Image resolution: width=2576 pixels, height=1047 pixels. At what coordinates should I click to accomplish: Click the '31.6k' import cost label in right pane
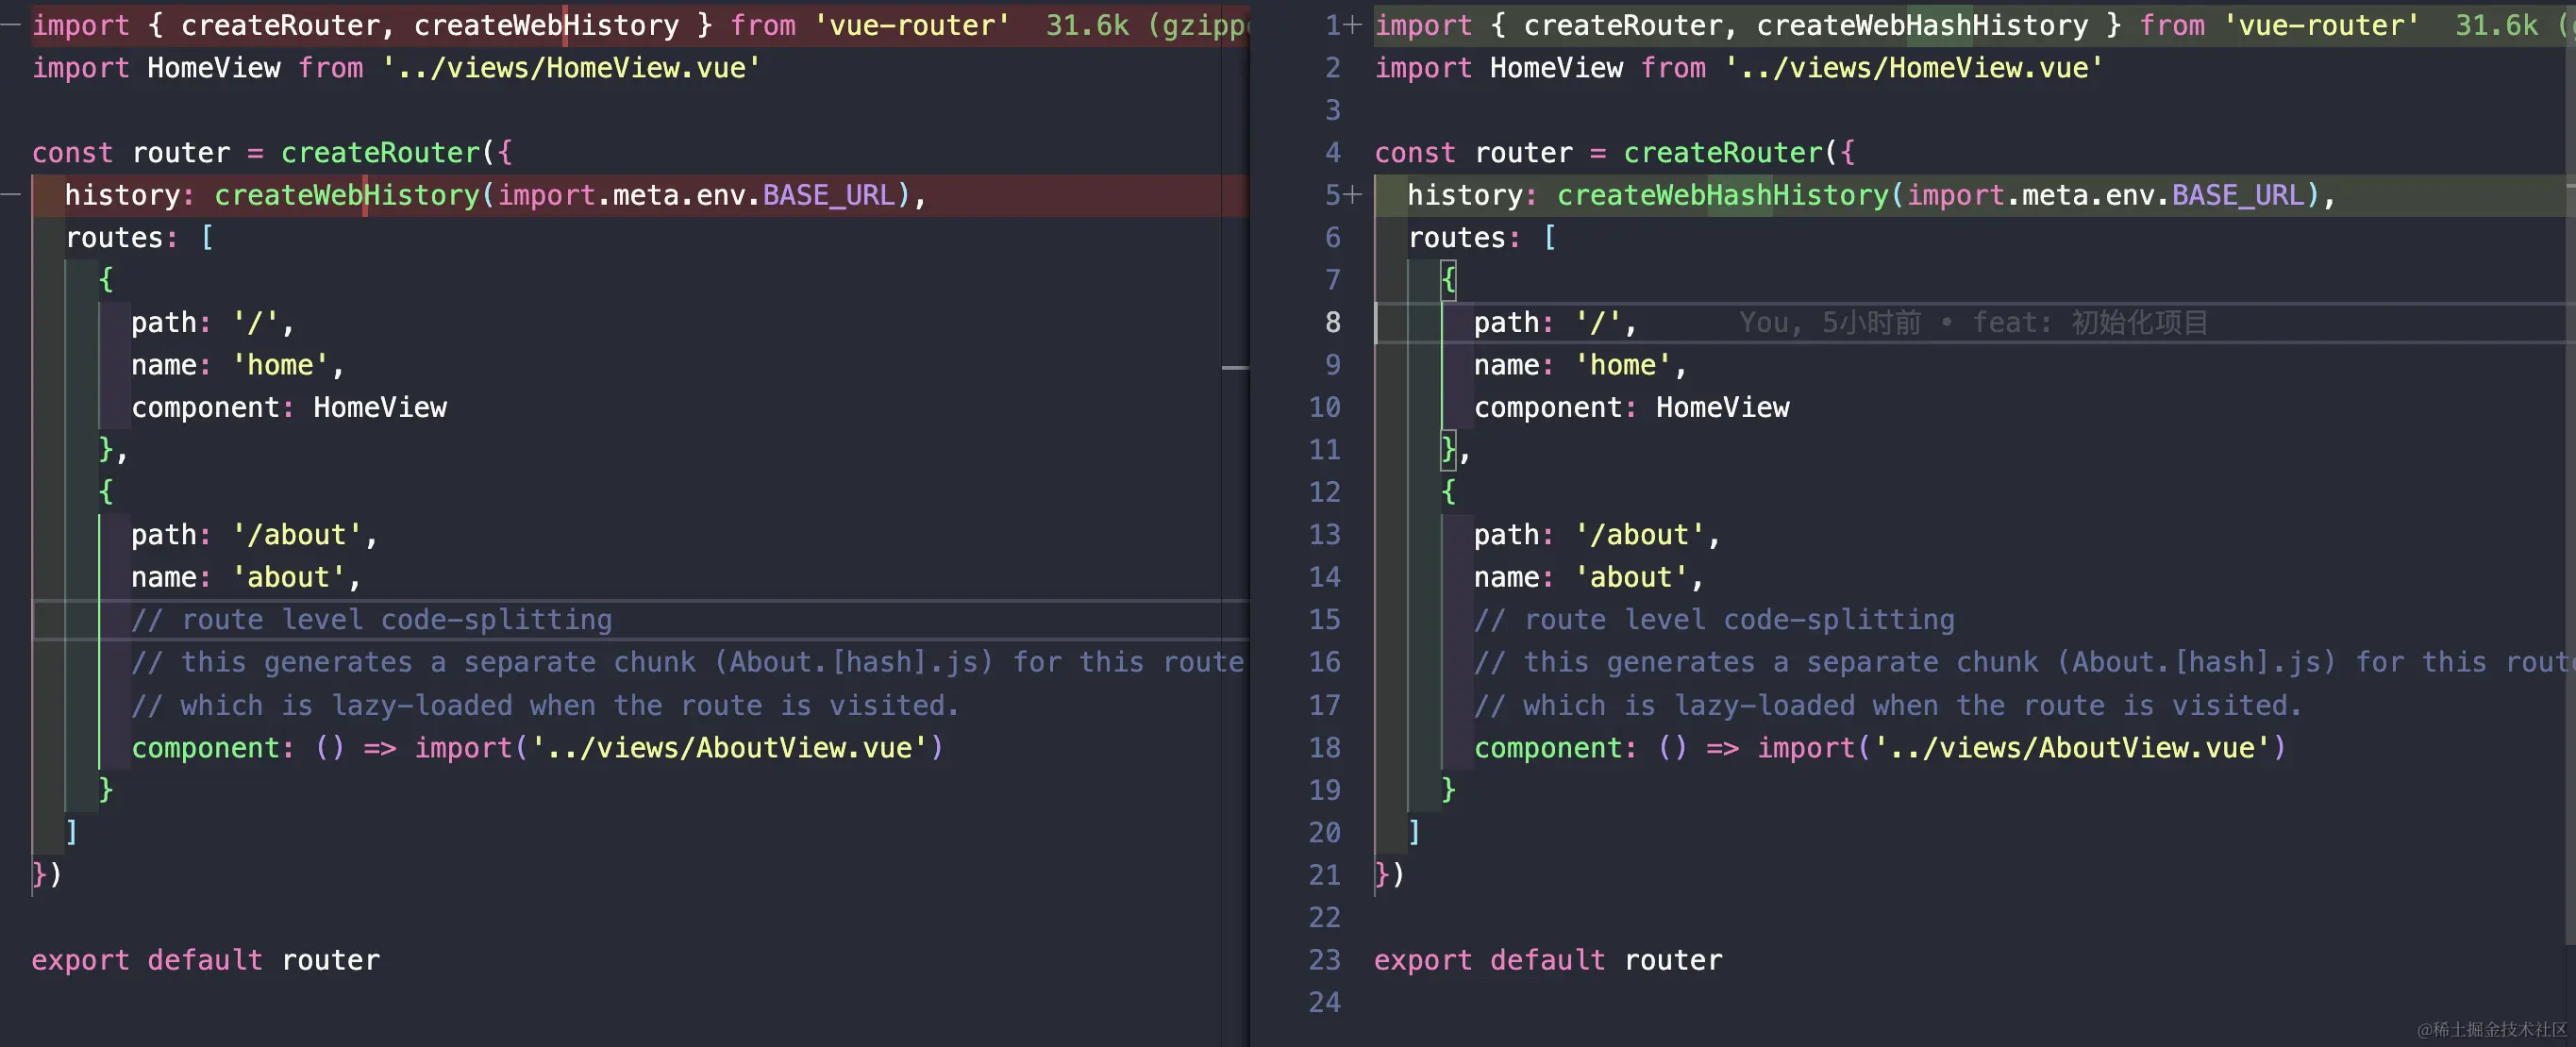point(2496,25)
